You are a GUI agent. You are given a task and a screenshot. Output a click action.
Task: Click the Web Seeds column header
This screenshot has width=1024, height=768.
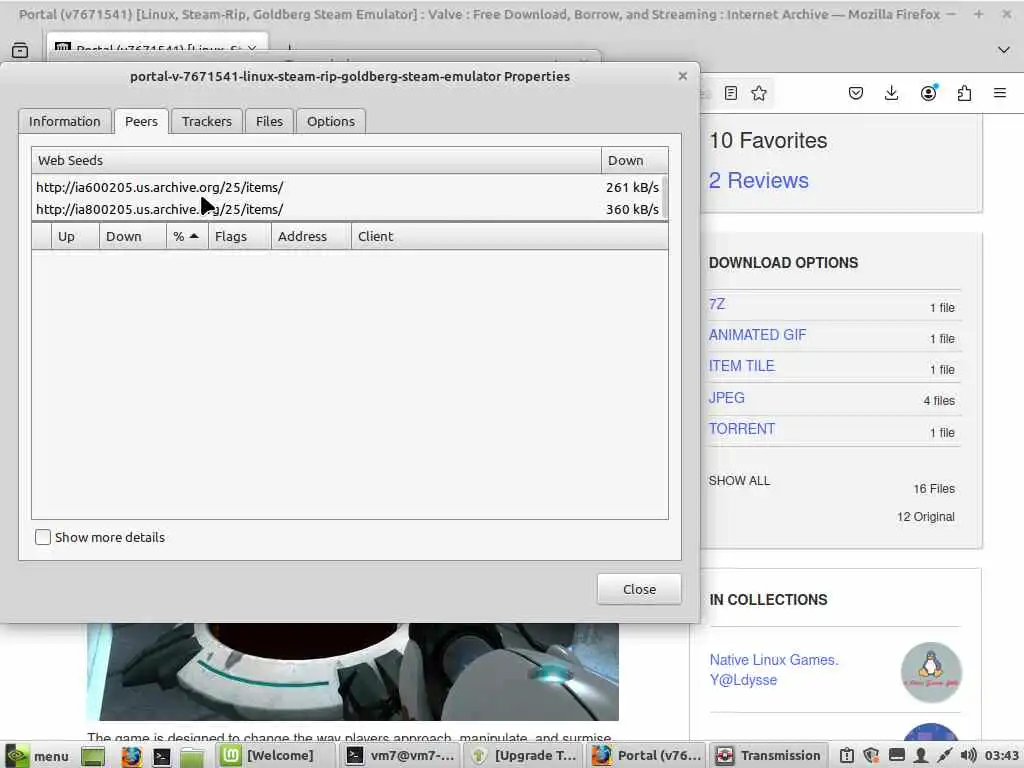[316, 160]
